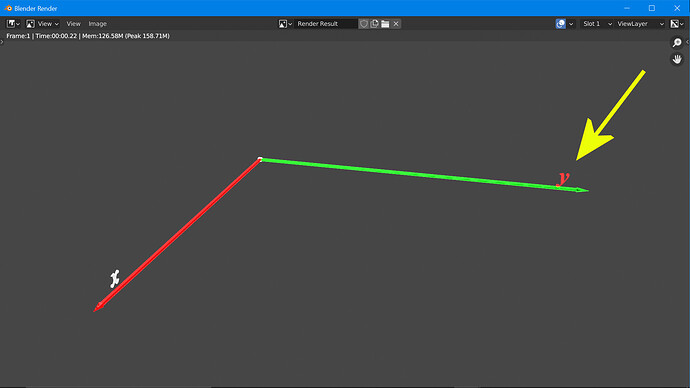Close the Blender Render window
The height and width of the screenshot is (388, 690).
pyautogui.click(x=677, y=8)
